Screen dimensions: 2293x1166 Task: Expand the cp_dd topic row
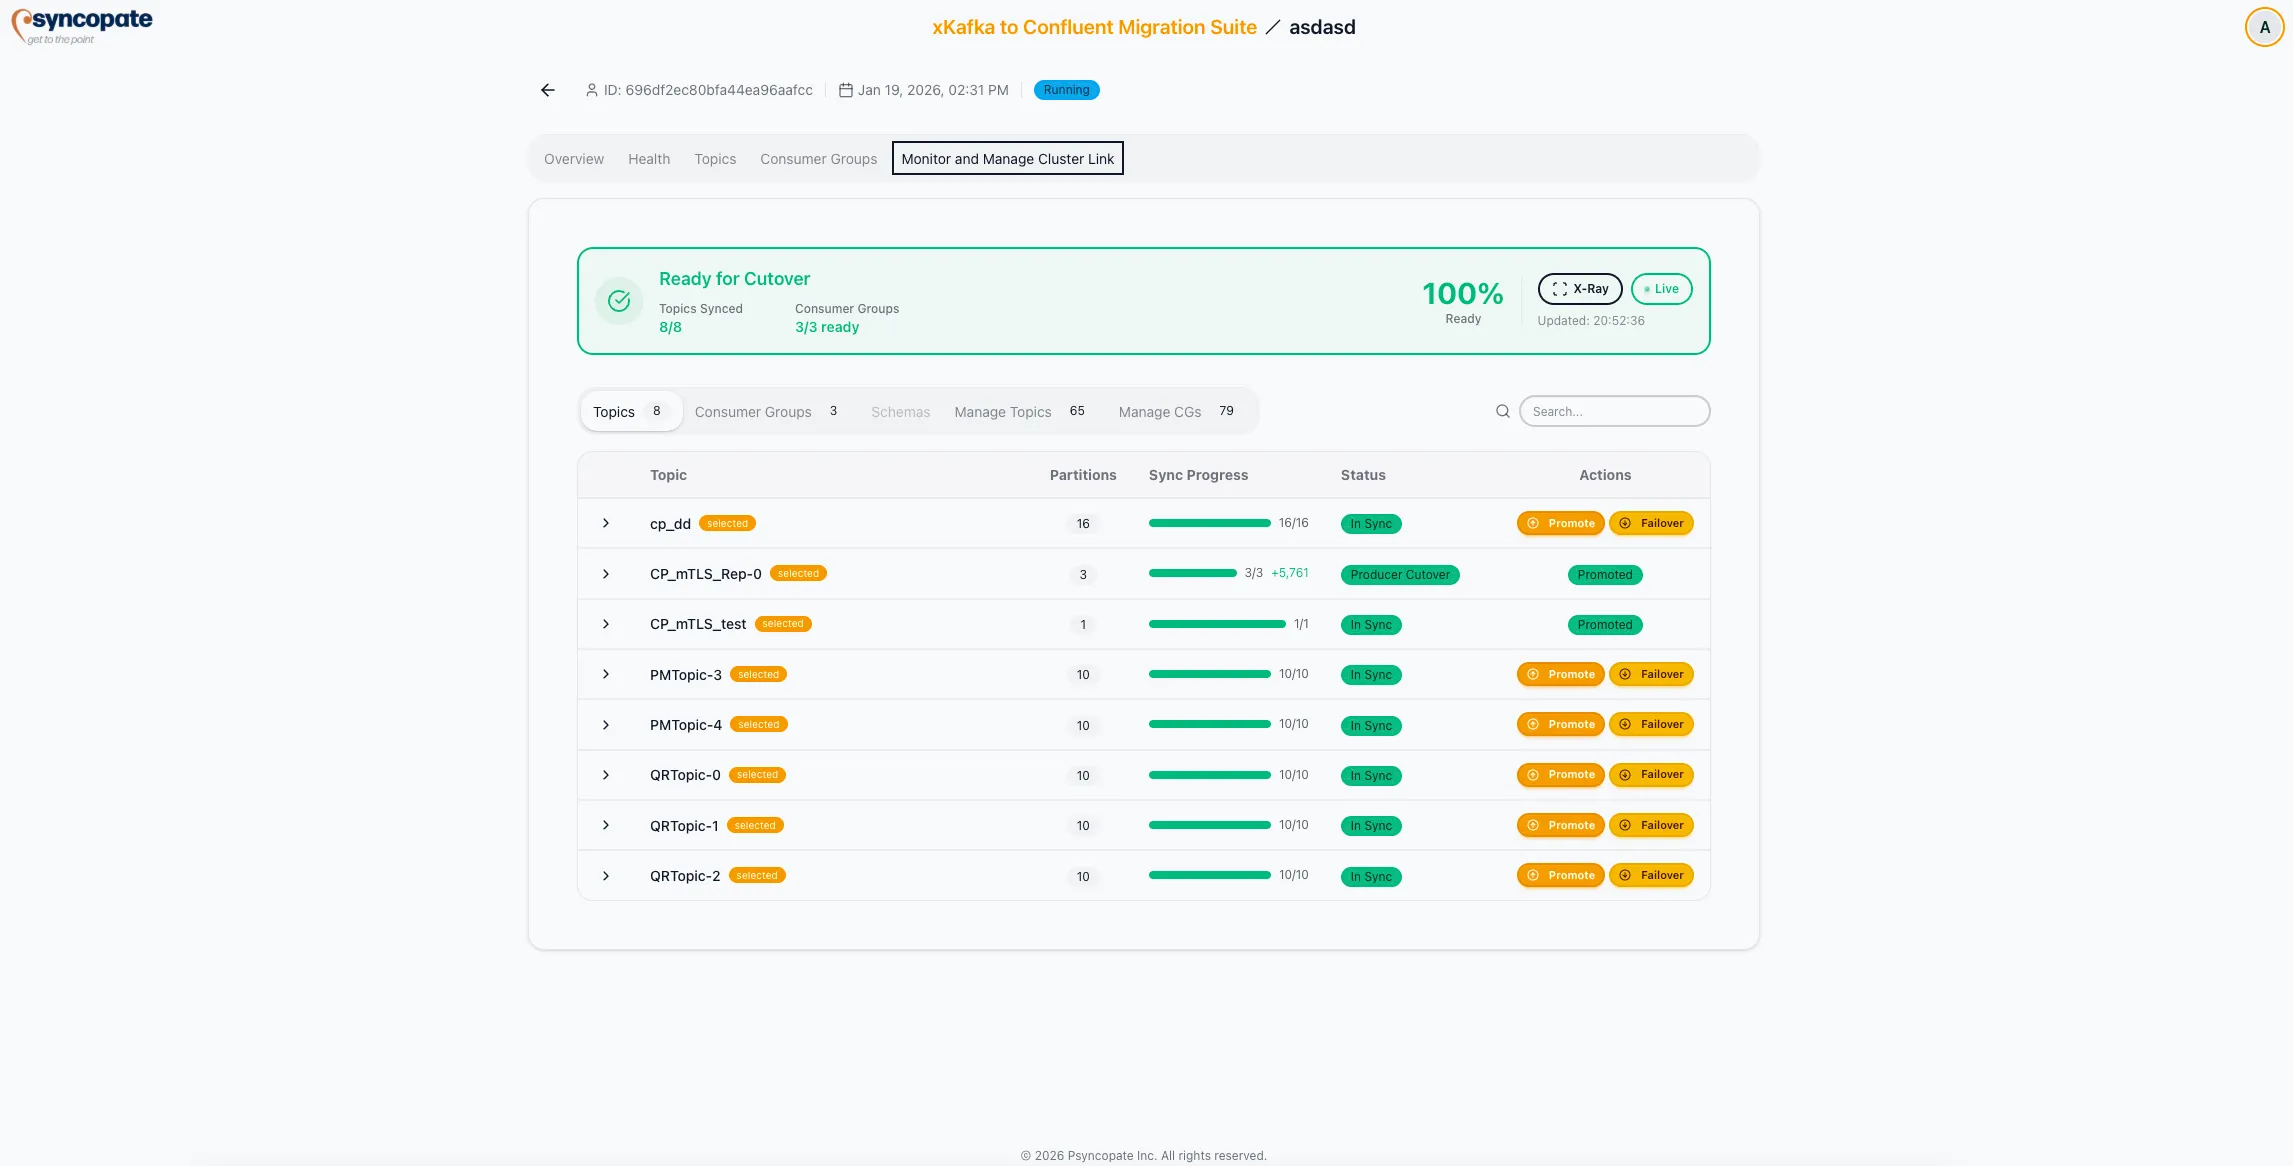click(605, 523)
